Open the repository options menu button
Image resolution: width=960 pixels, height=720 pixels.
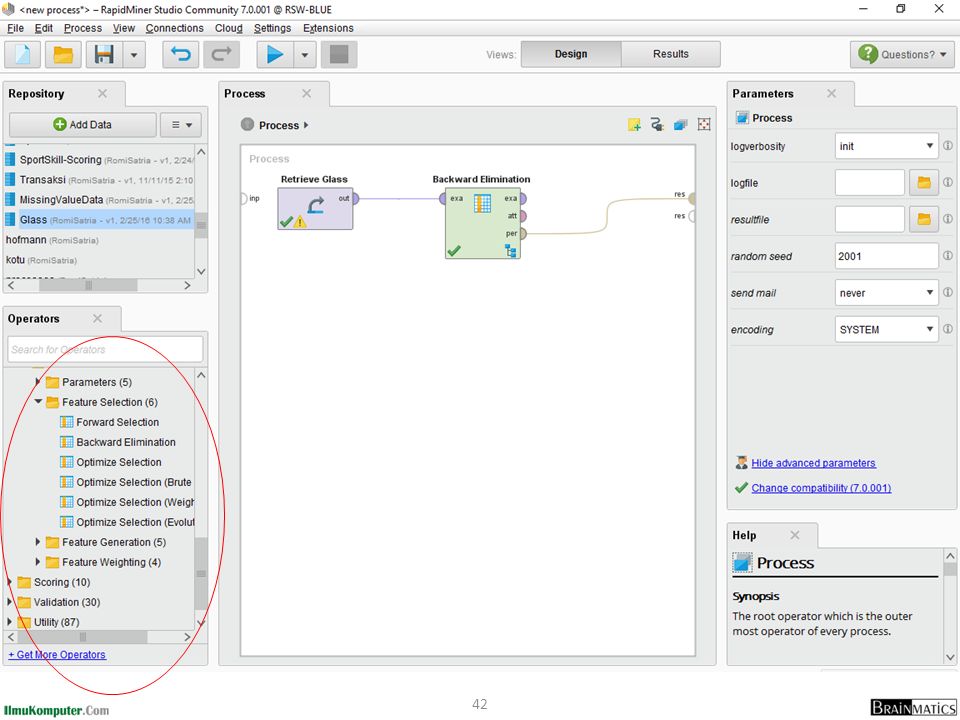(x=181, y=125)
